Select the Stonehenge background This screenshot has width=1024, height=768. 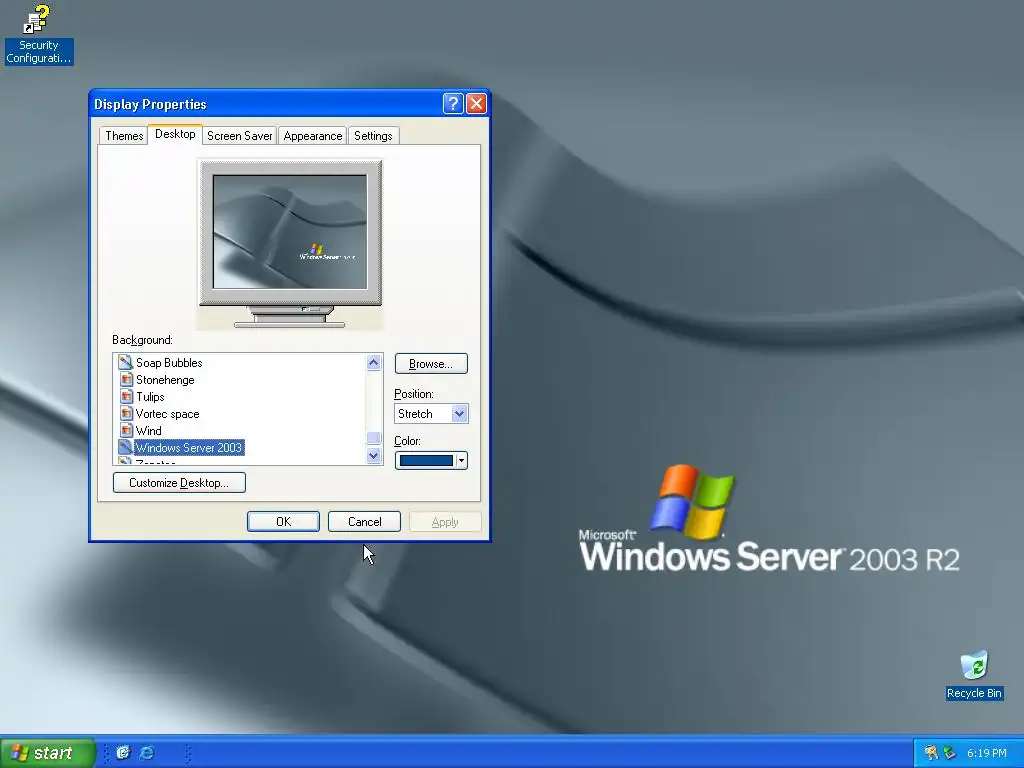point(165,379)
